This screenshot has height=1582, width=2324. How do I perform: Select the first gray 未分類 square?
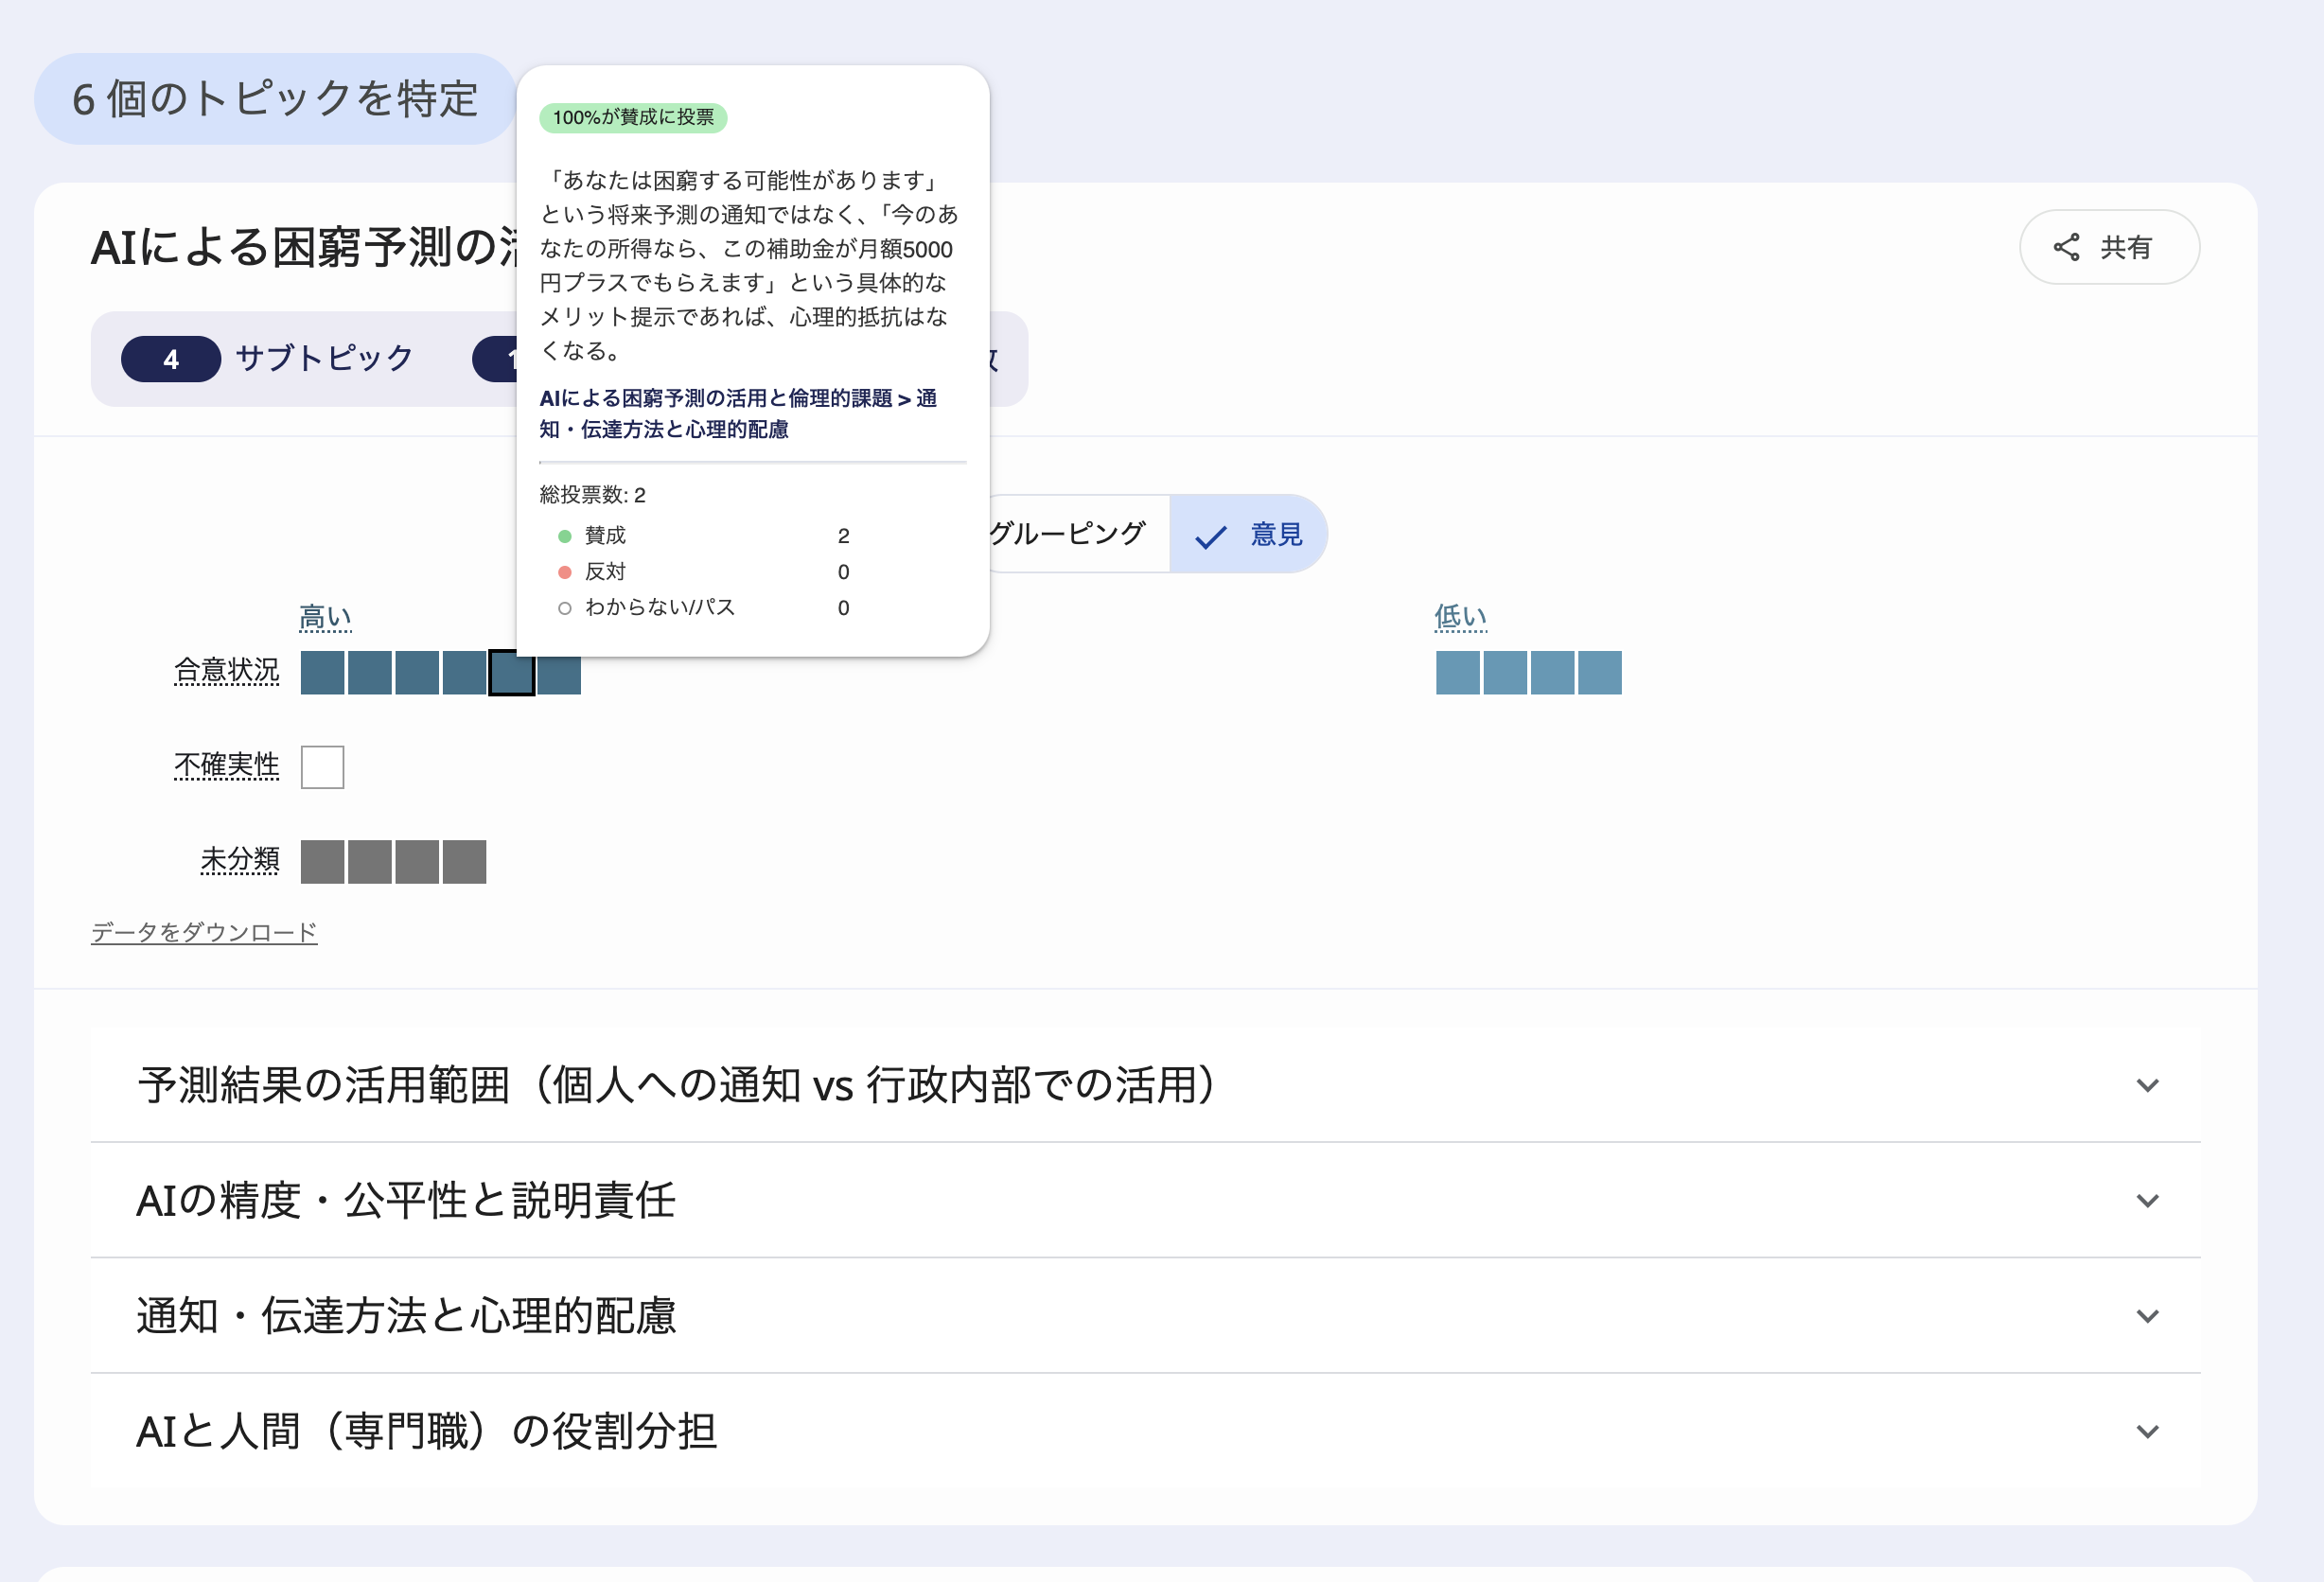(322, 862)
